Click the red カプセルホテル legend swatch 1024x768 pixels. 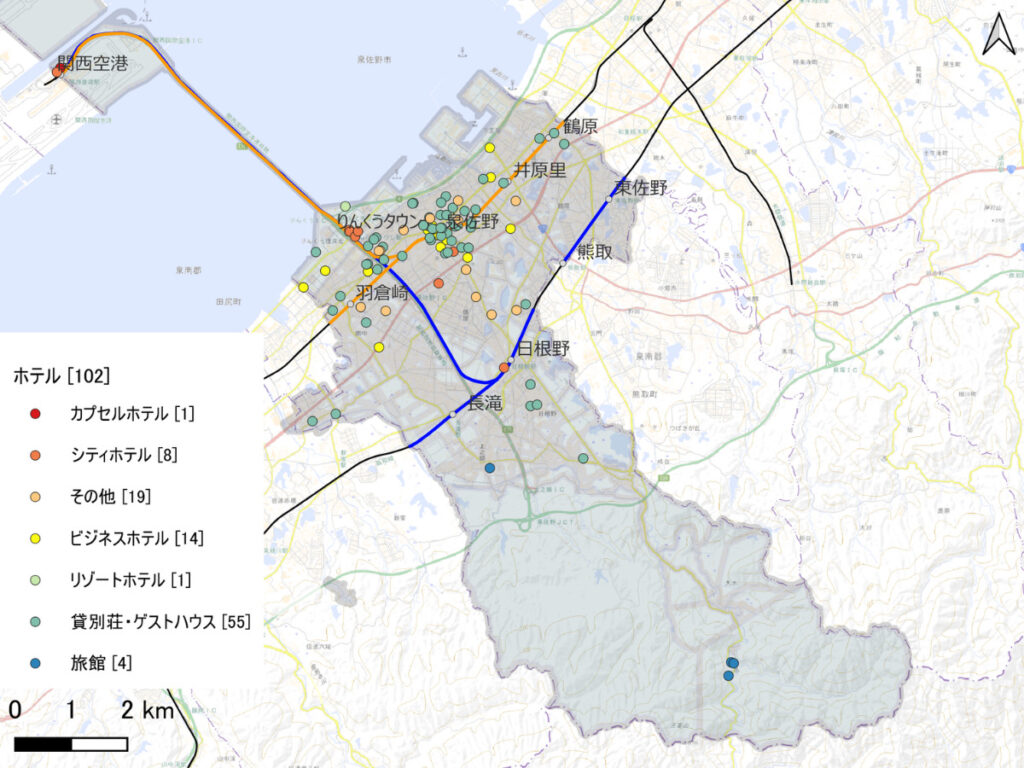pos(35,413)
